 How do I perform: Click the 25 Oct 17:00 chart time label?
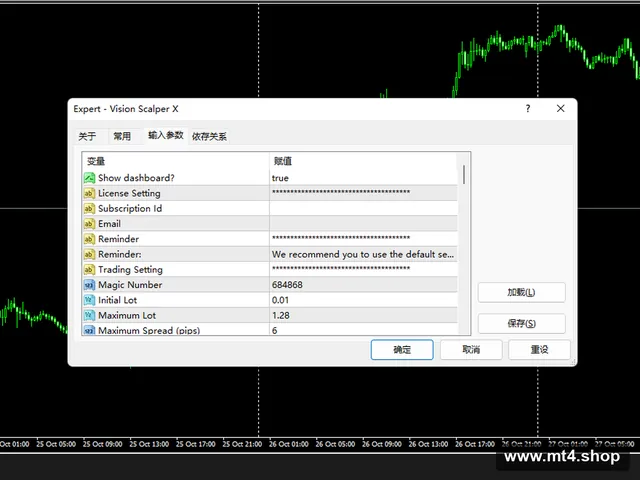coord(196,444)
